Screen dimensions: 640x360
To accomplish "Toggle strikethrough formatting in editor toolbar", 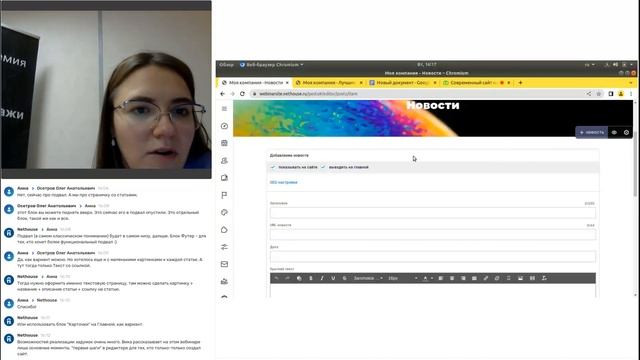I will pyautogui.click(x=344, y=278).
